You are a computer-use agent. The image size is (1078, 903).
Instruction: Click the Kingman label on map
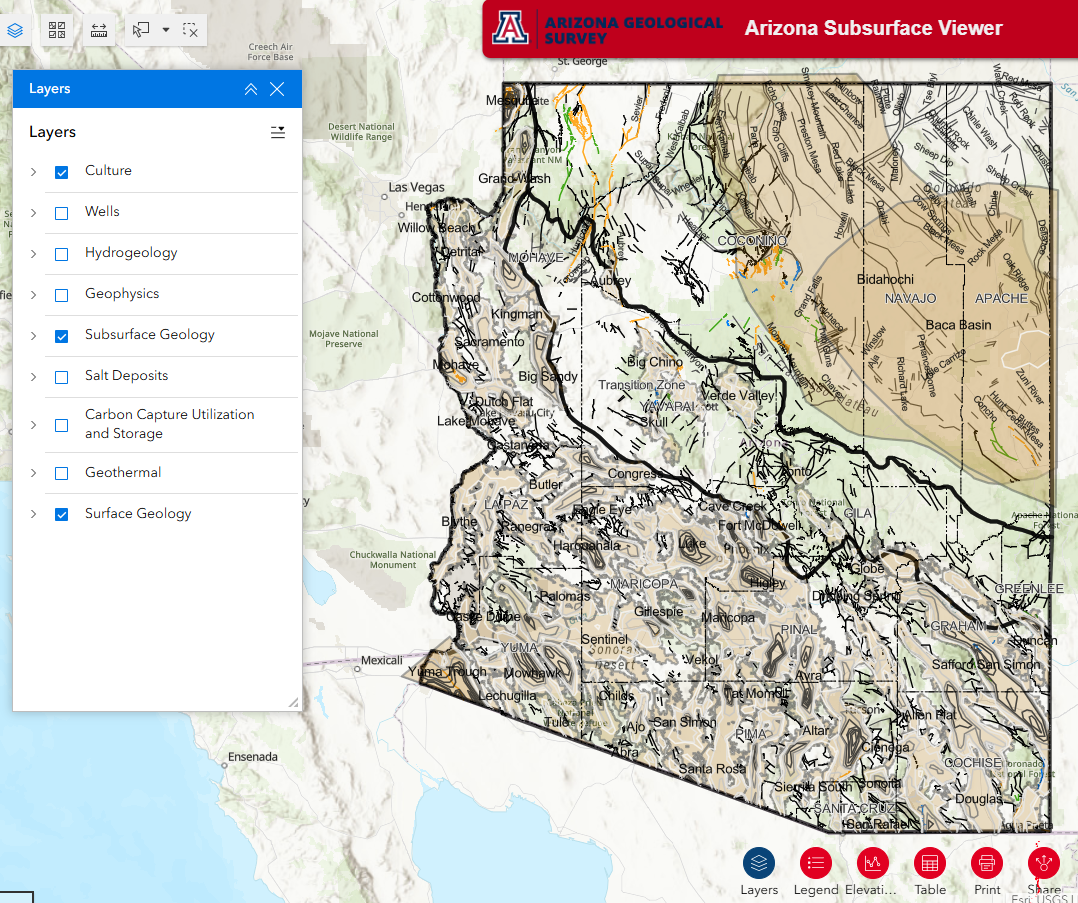516,314
